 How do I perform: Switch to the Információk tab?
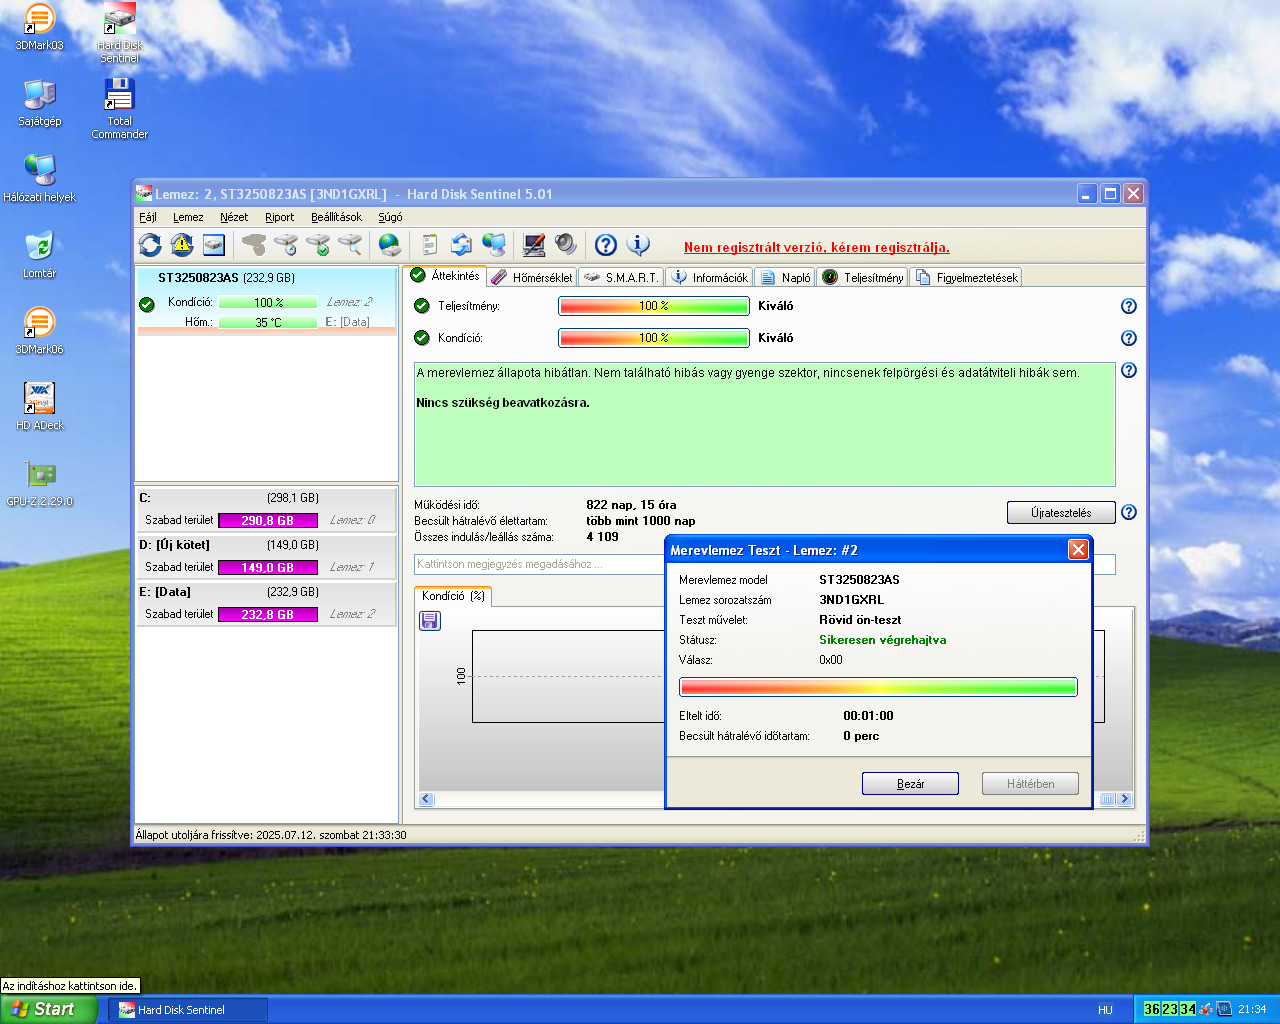click(710, 277)
